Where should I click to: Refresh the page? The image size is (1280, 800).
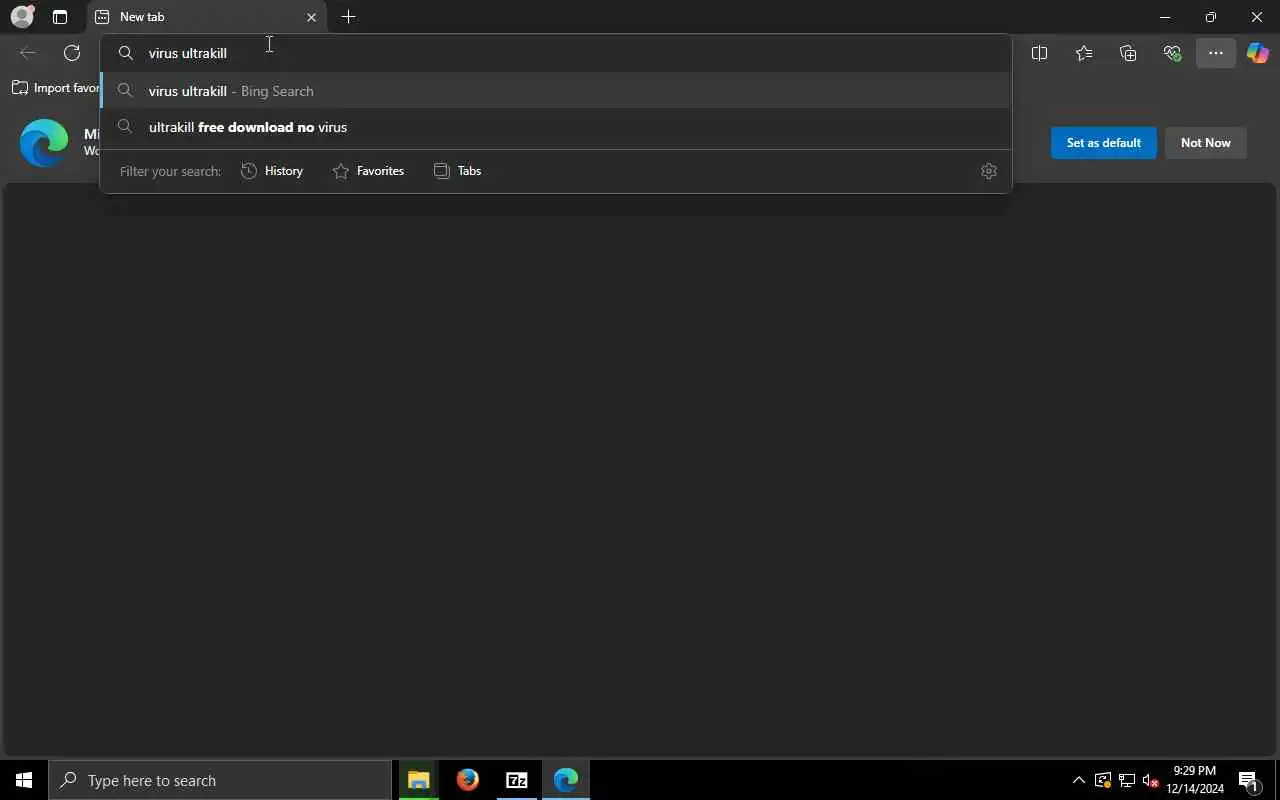pyautogui.click(x=72, y=53)
